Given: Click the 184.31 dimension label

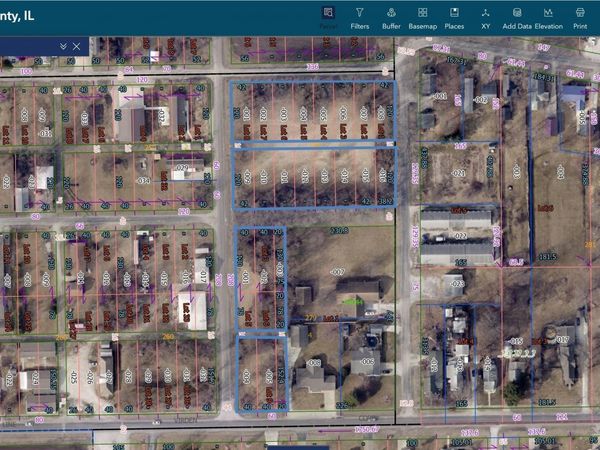Looking at the screenshot, I should tap(543, 78).
